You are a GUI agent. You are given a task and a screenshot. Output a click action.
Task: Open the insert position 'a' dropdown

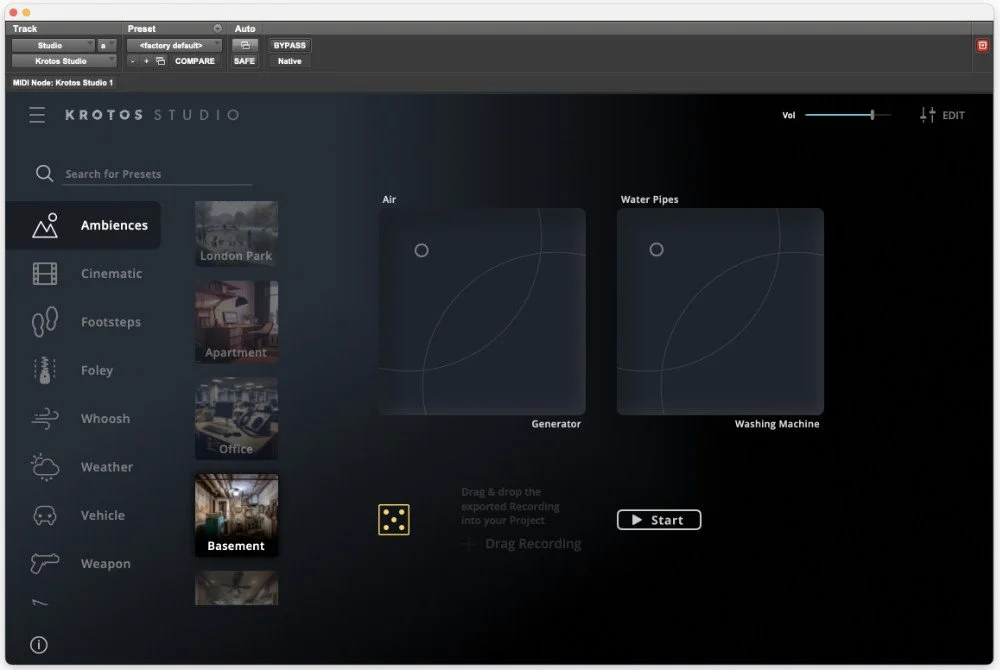point(106,45)
